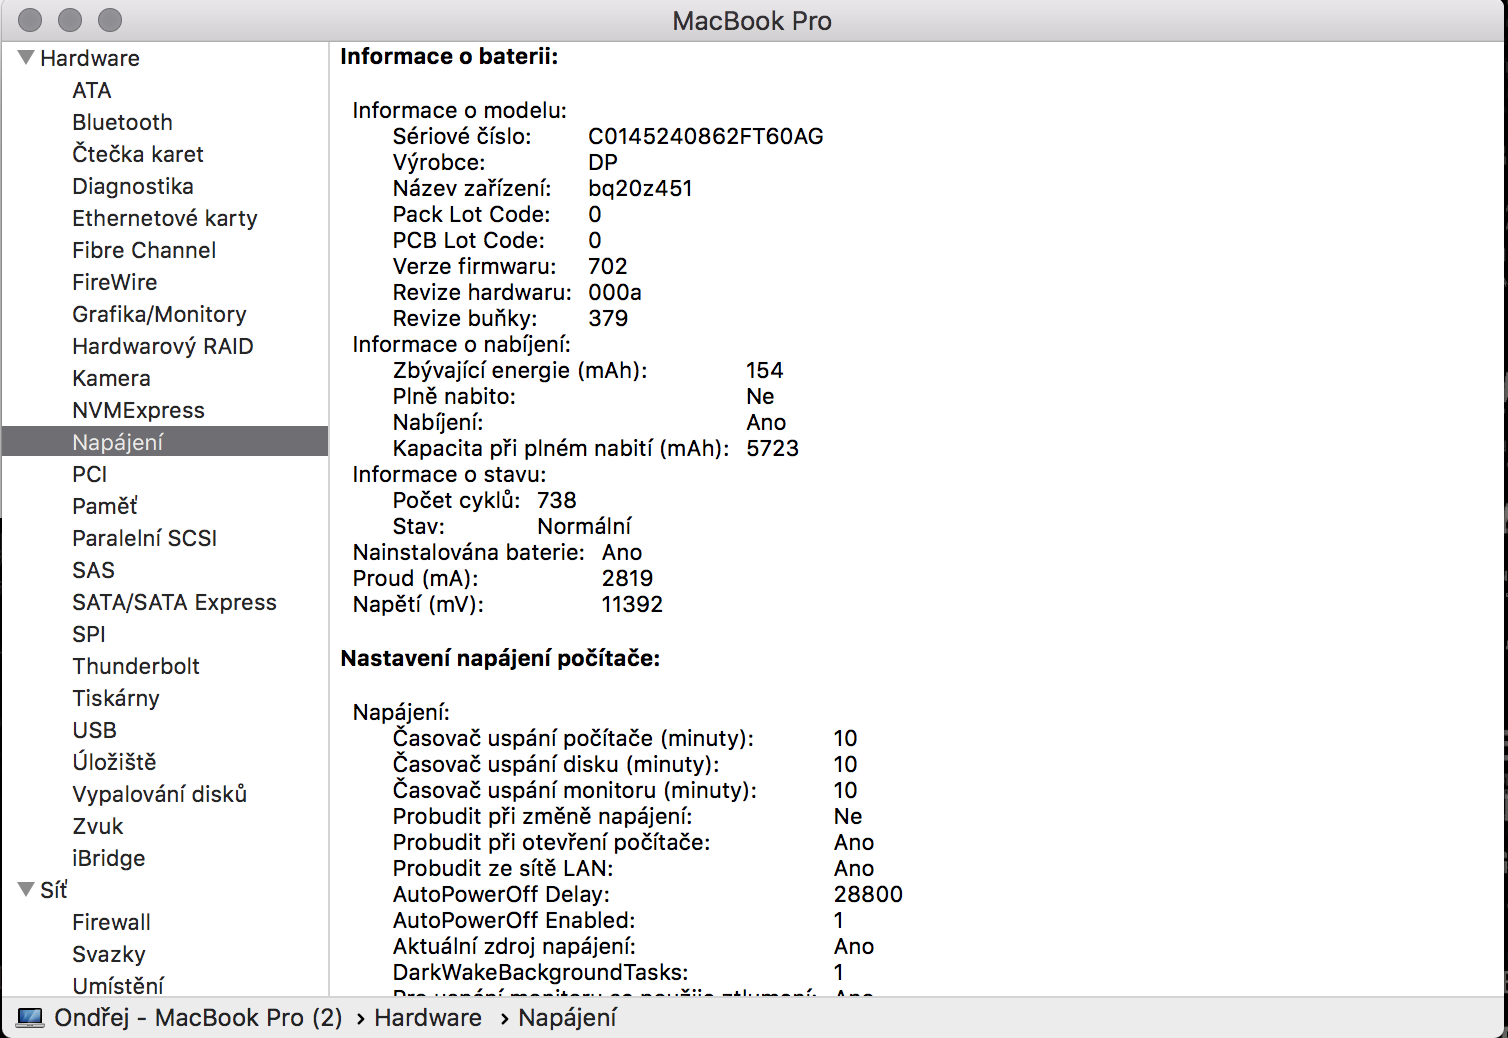
Task: Click the Informace o stavu label
Action: point(449,474)
